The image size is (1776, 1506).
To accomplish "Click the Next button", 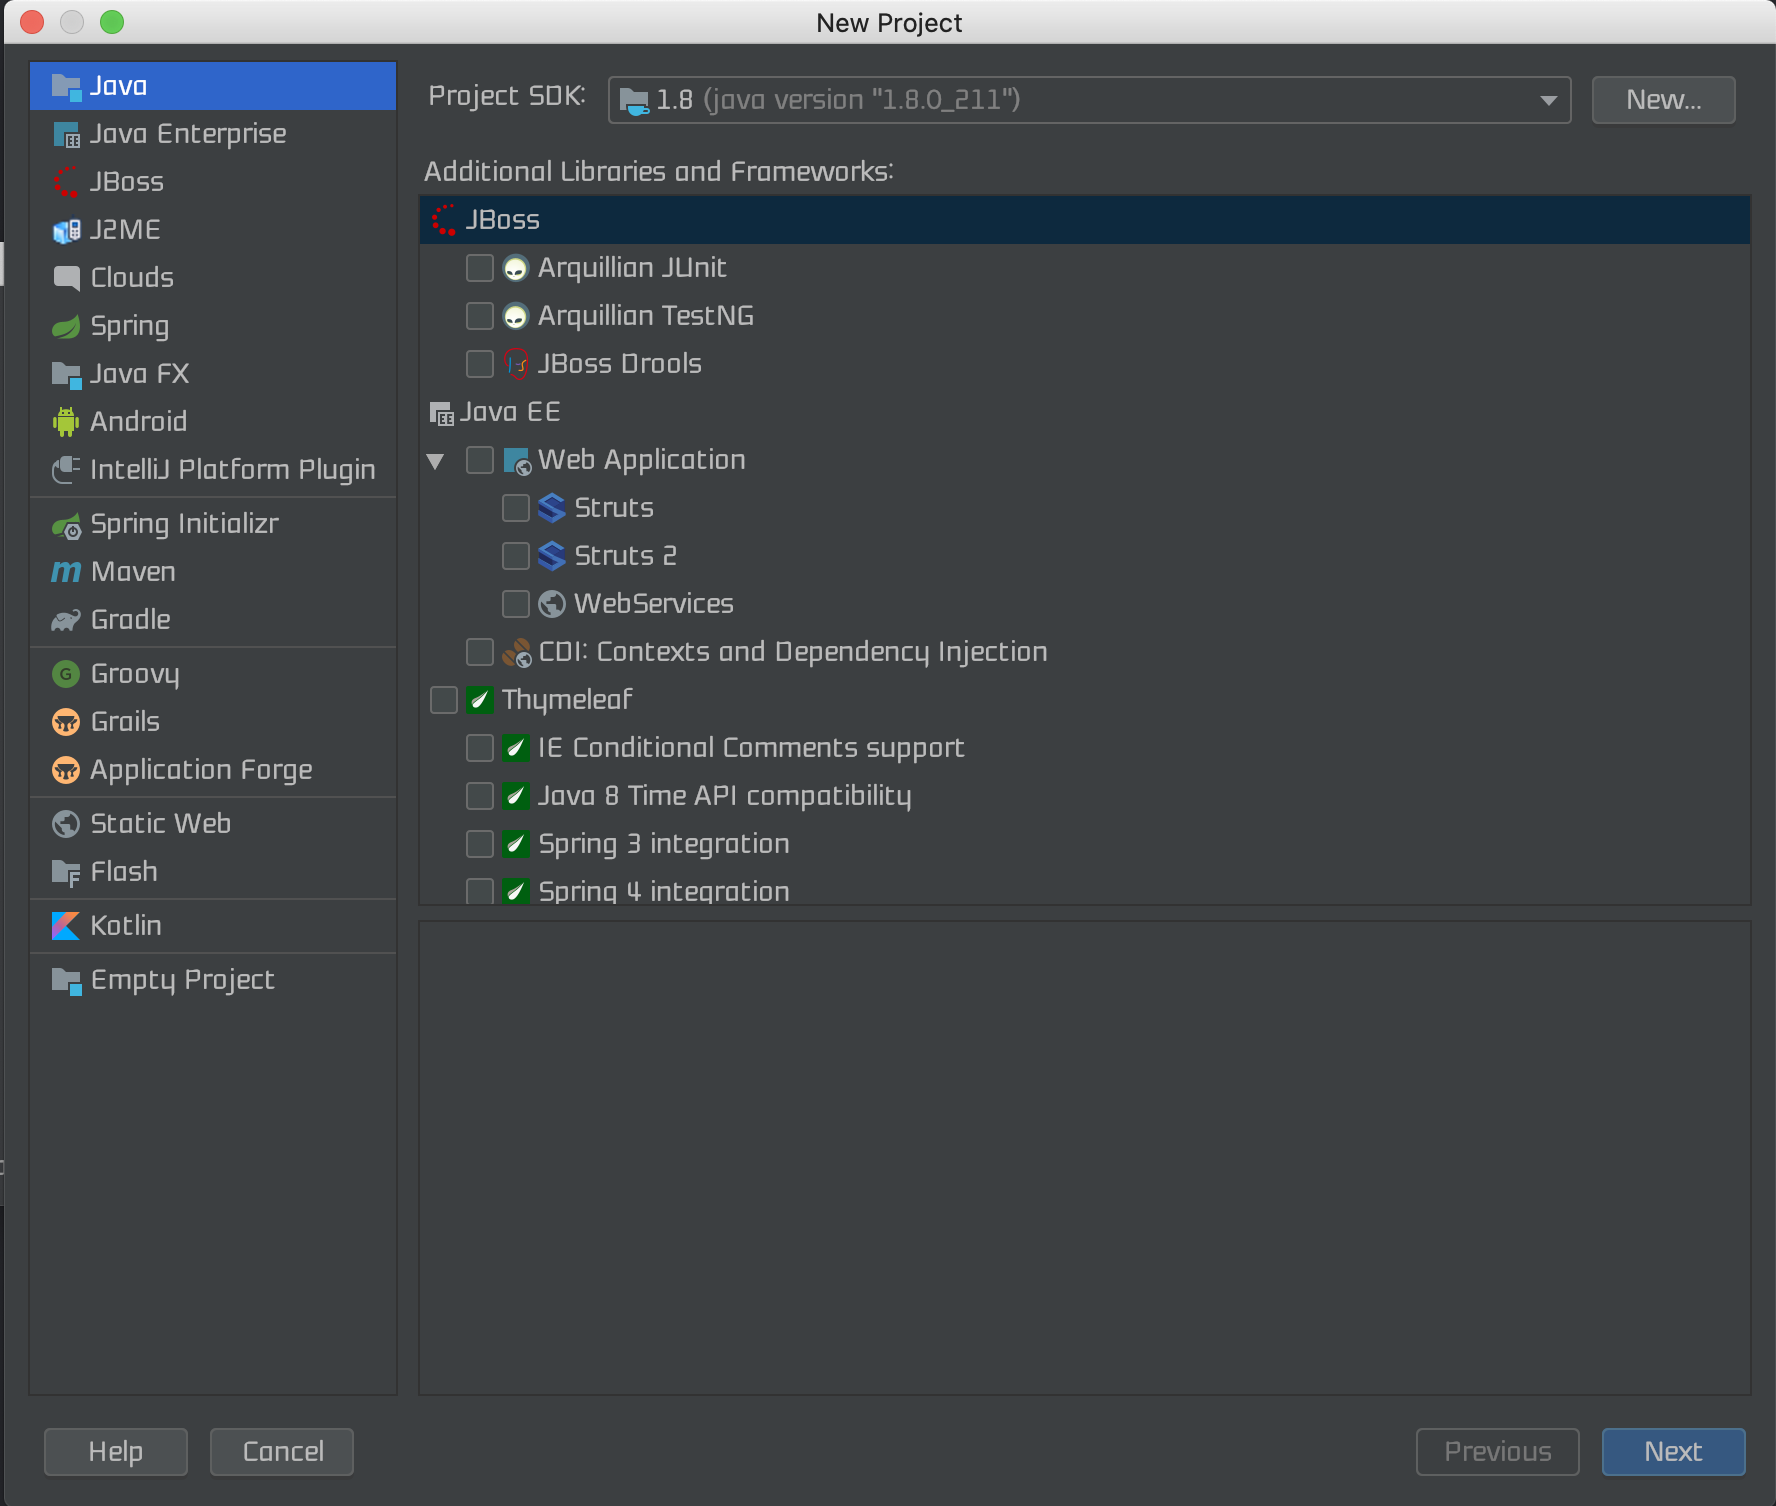I will coord(1673,1452).
